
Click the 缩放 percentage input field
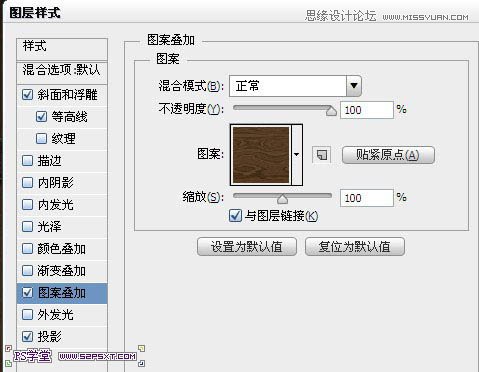click(367, 198)
